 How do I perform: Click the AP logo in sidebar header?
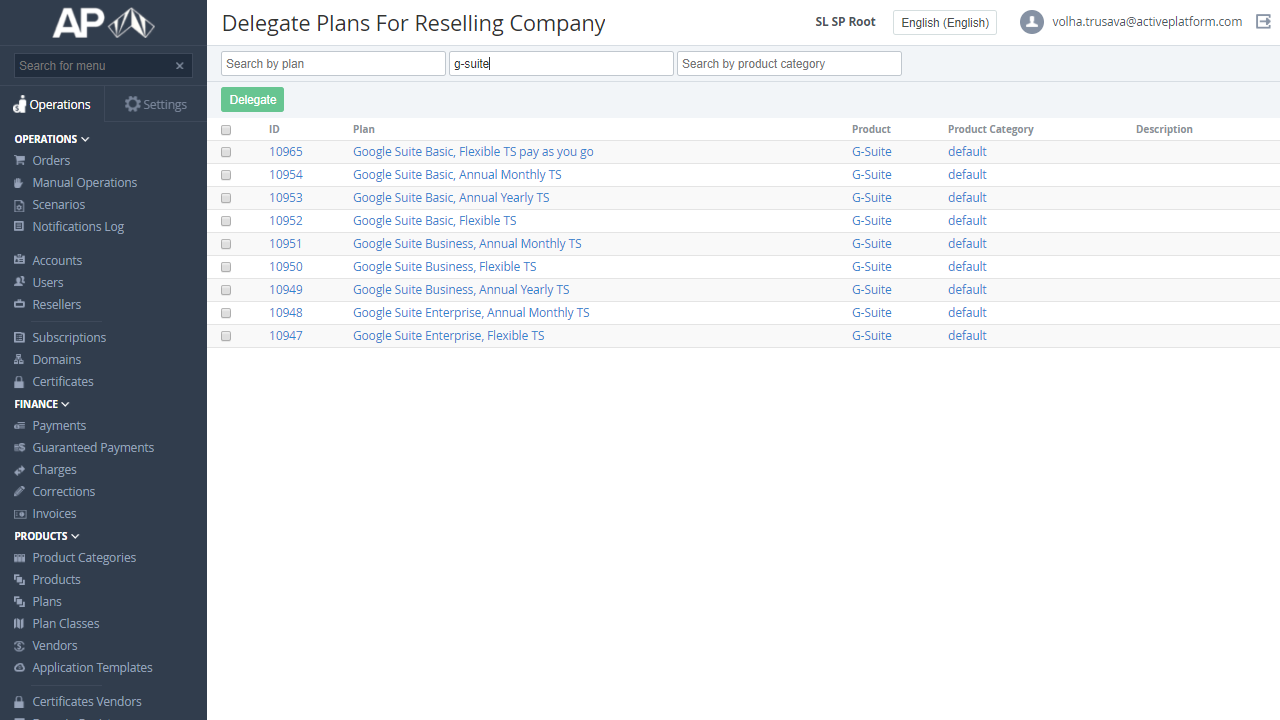[x=103, y=23]
